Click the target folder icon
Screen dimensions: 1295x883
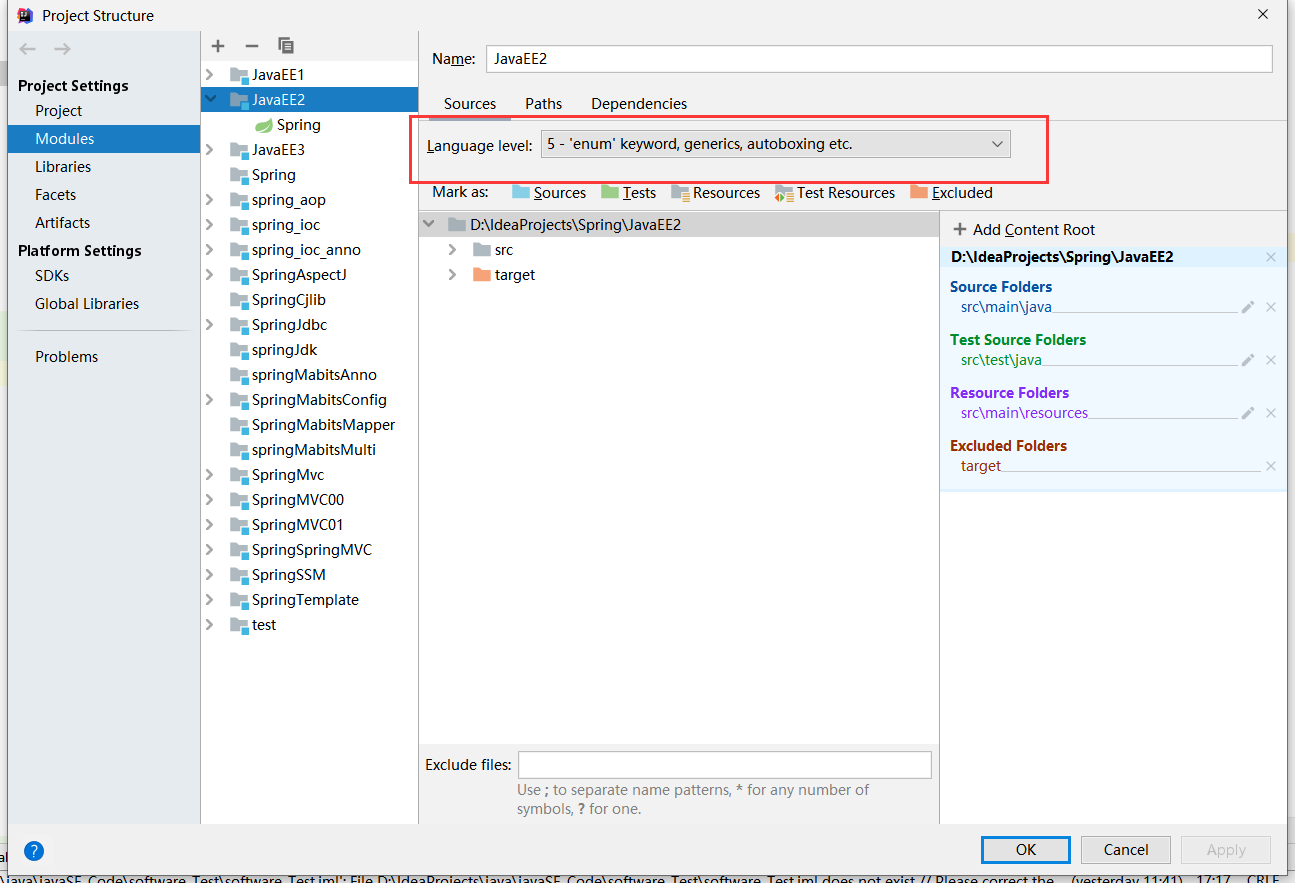(481, 275)
